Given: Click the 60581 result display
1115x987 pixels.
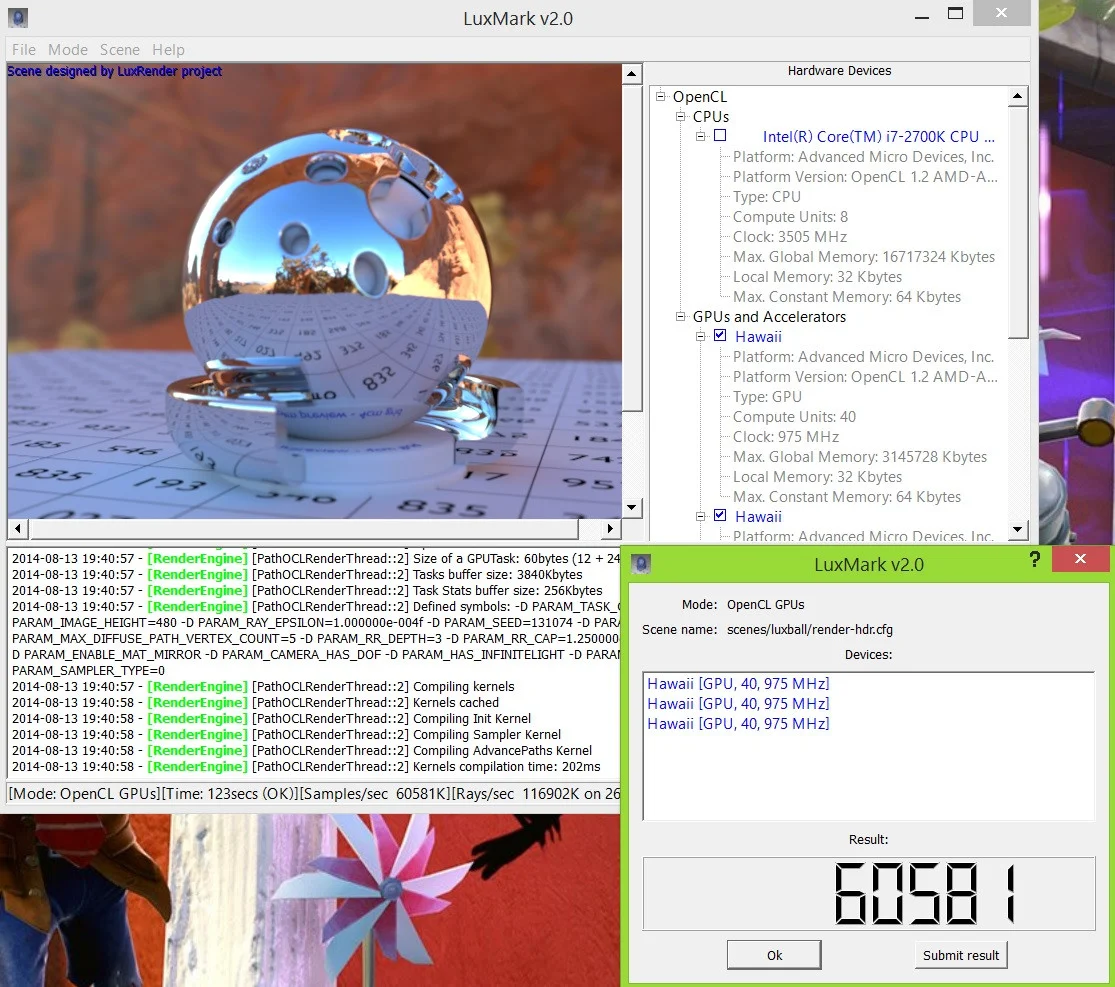Looking at the screenshot, I should [868, 893].
